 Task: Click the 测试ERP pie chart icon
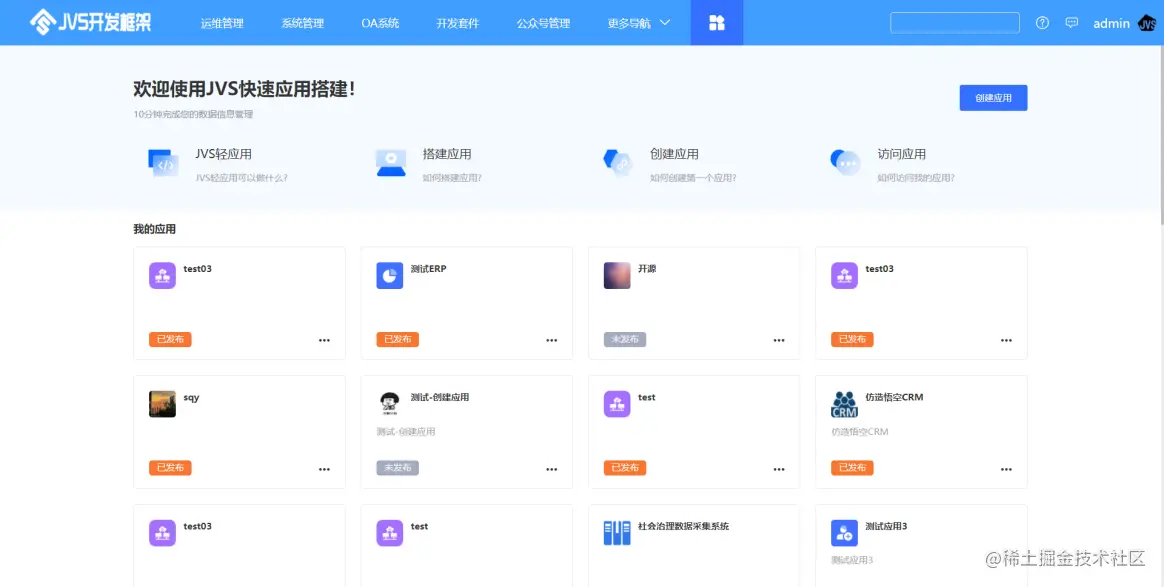tap(389, 275)
